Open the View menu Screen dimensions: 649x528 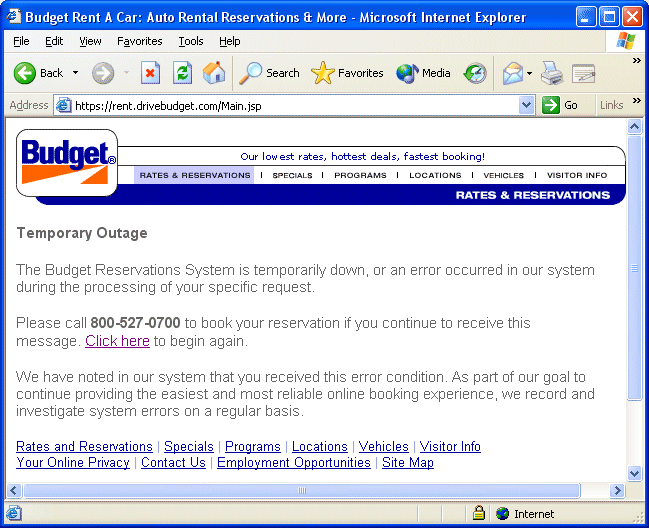[x=90, y=41]
